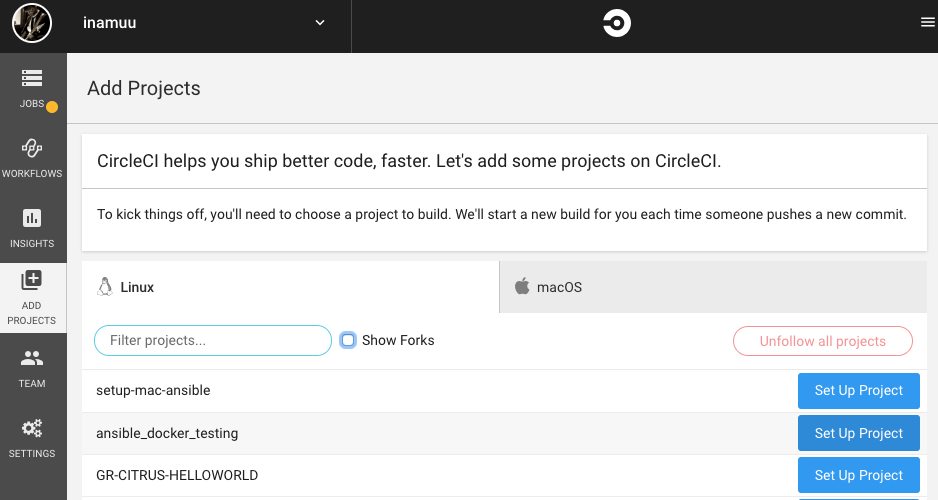This screenshot has height=500, width=938.
Task: Set up project for GR-CITRUS-HELLOWORLD
Action: (x=858, y=475)
